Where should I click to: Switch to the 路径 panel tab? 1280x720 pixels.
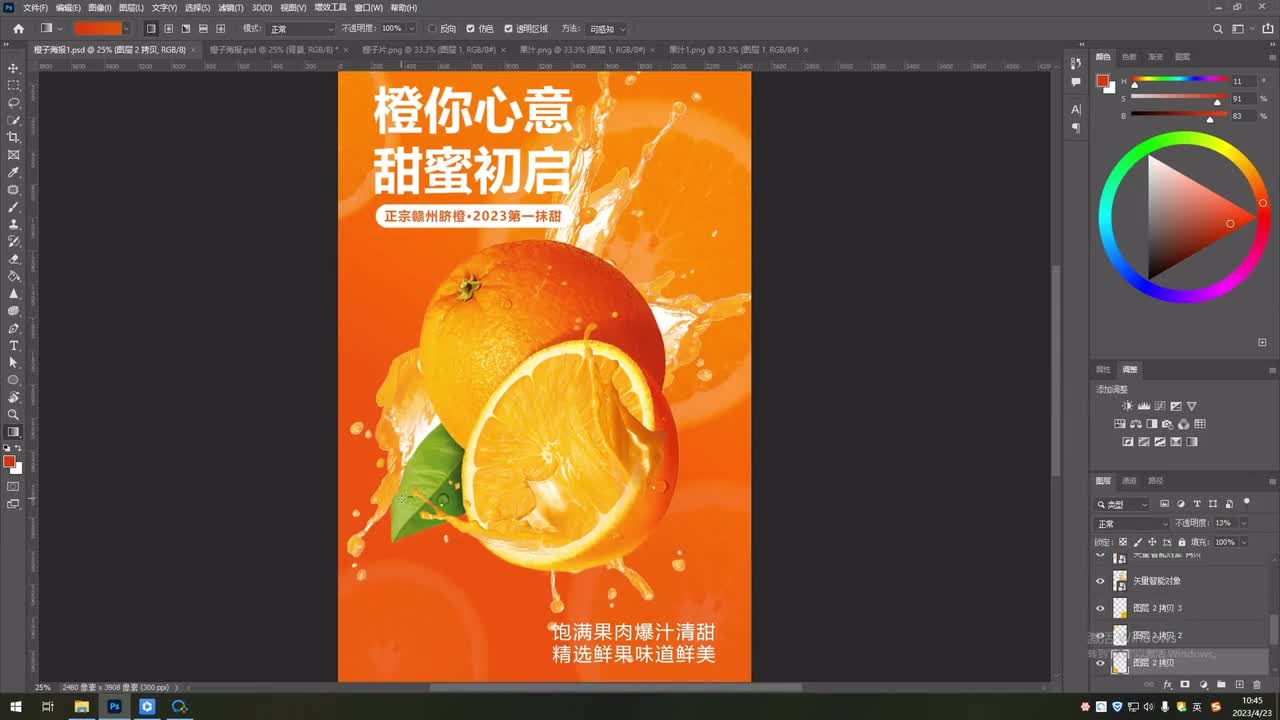tap(1156, 480)
